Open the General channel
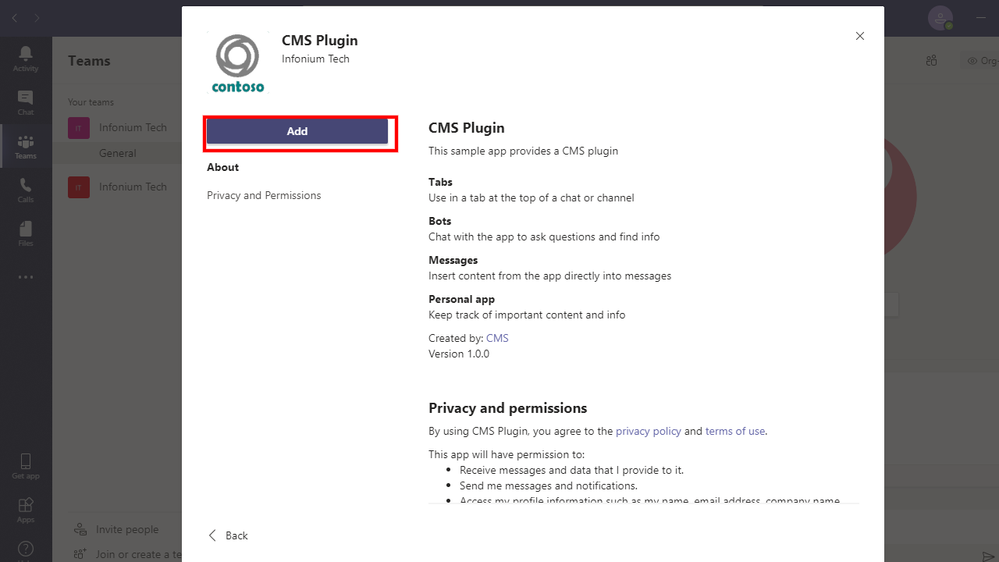Image resolution: width=999 pixels, height=562 pixels. tap(117, 153)
